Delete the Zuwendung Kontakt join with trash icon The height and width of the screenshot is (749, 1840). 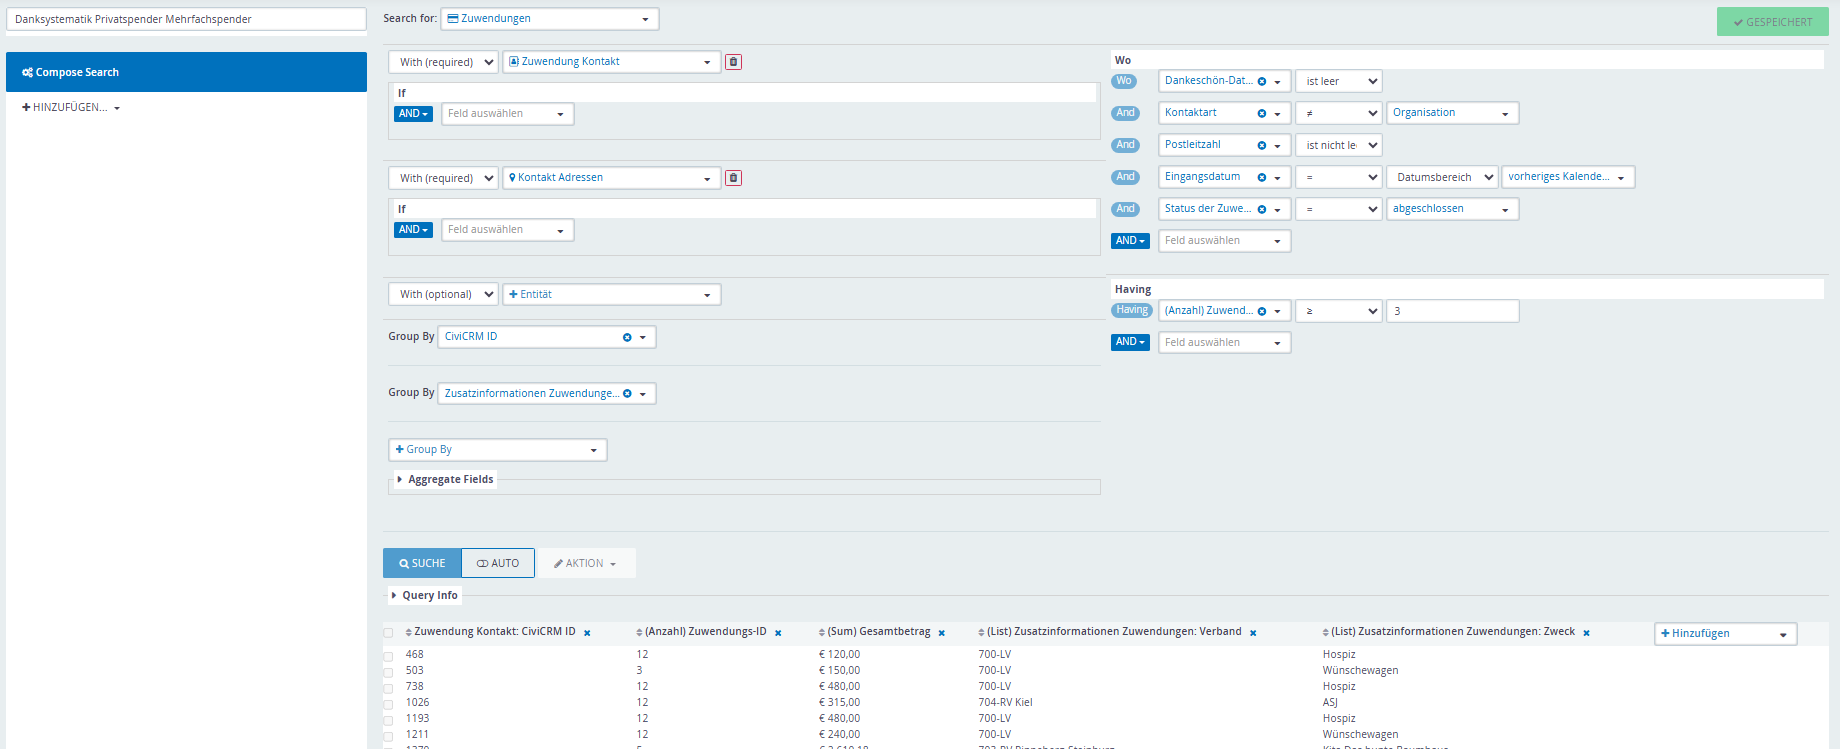coord(733,62)
